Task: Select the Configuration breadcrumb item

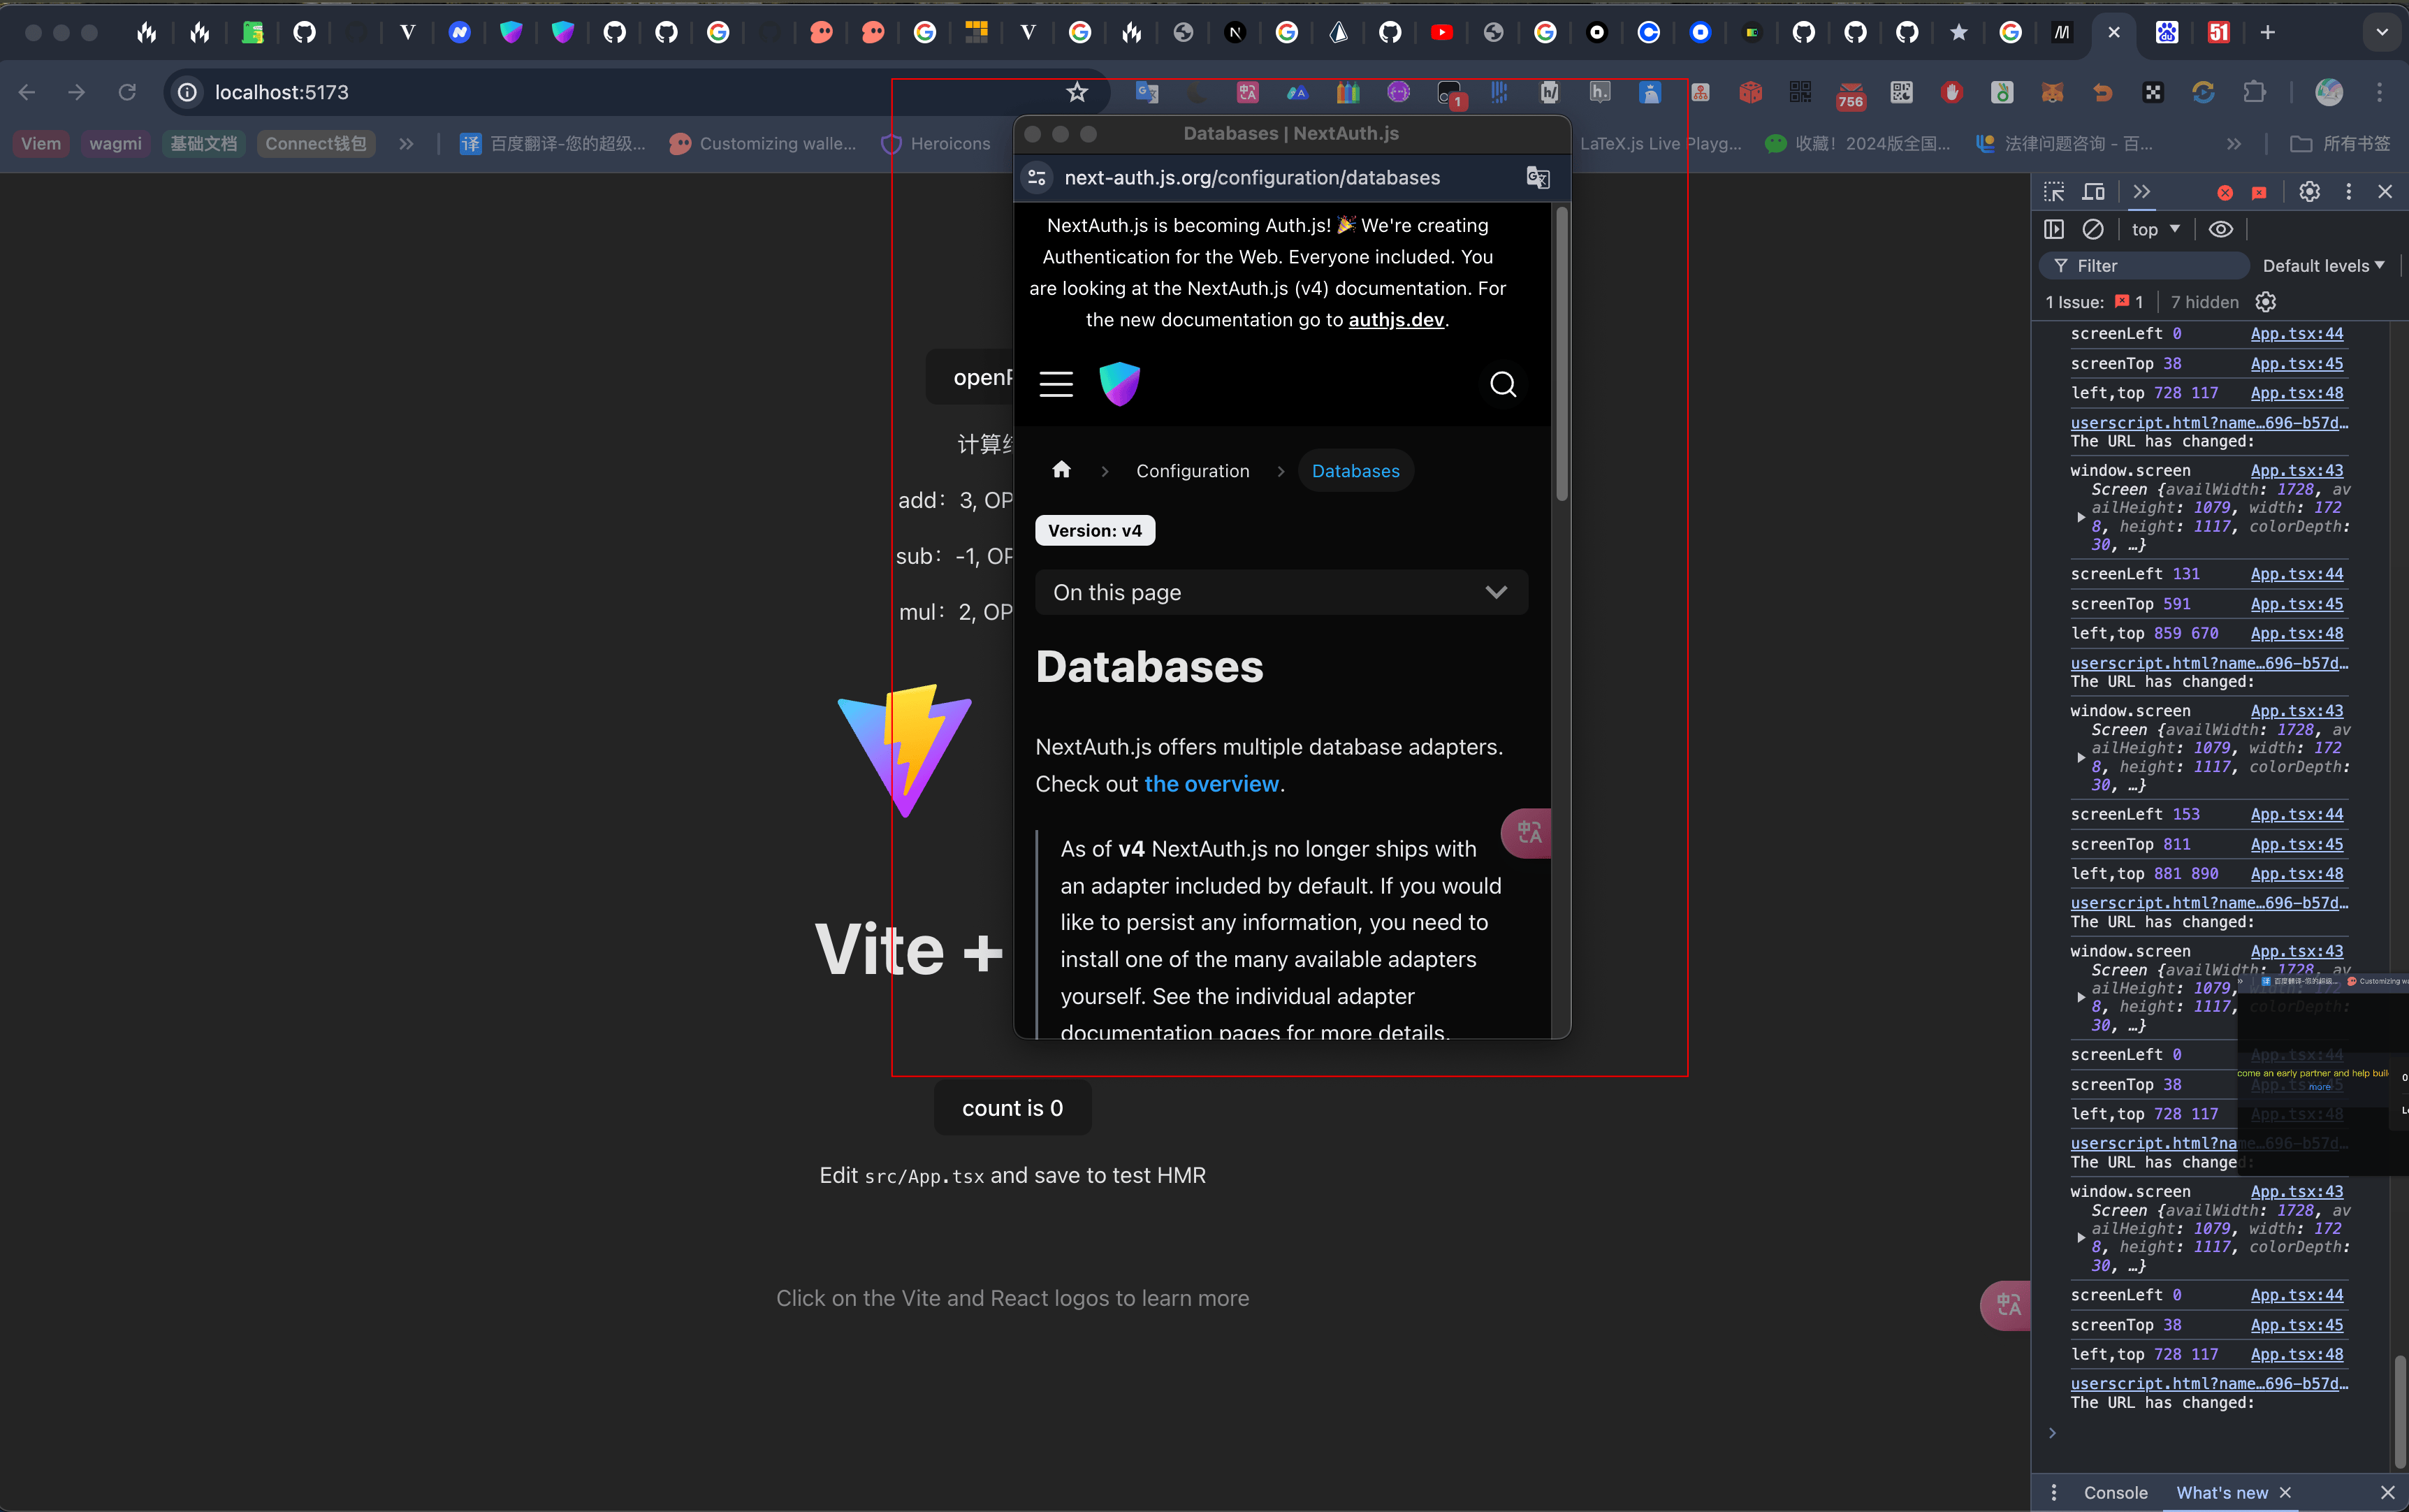Action: click(1192, 471)
